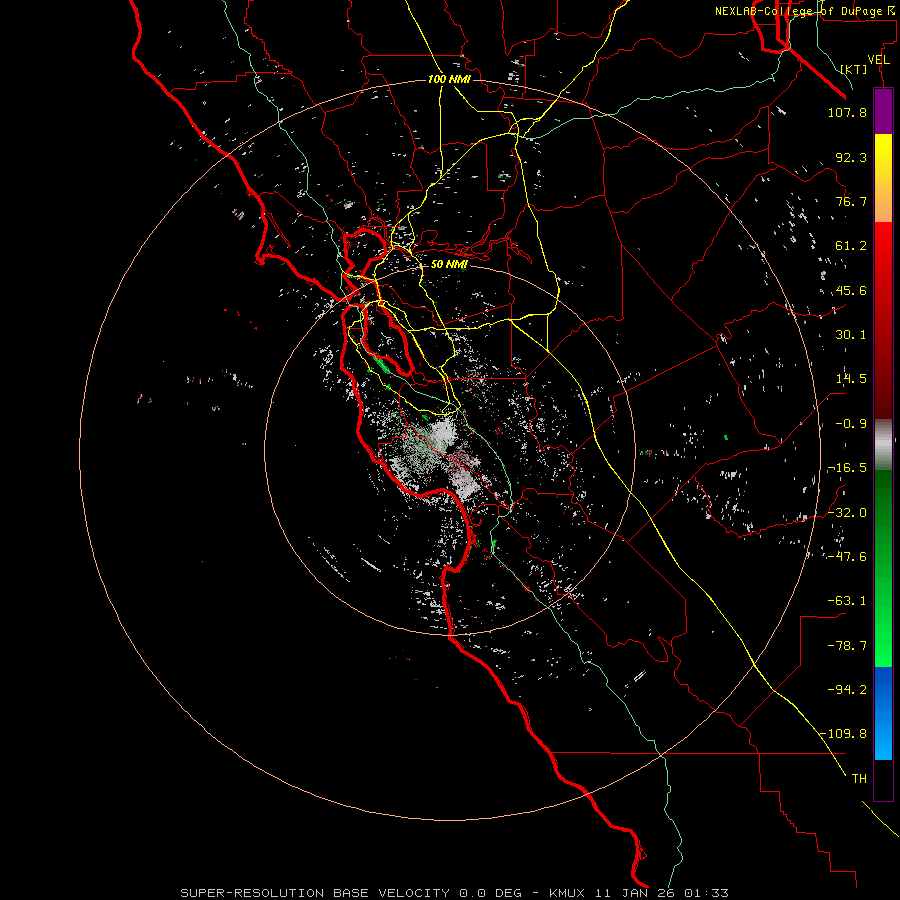Click the VEL legend title
This screenshot has height=900, width=900.
point(879,59)
